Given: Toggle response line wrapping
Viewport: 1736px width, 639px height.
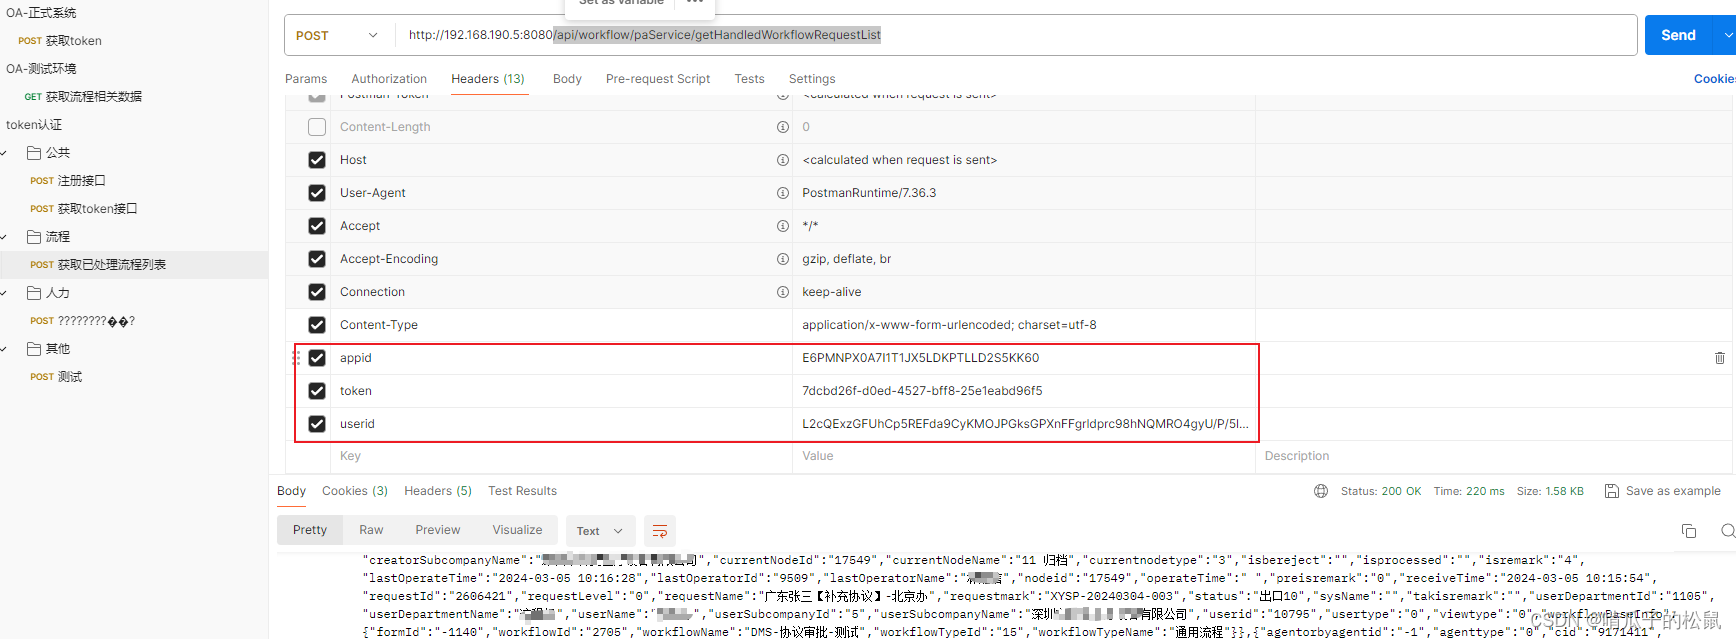Looking at the screenshot, I should (660, 531).
